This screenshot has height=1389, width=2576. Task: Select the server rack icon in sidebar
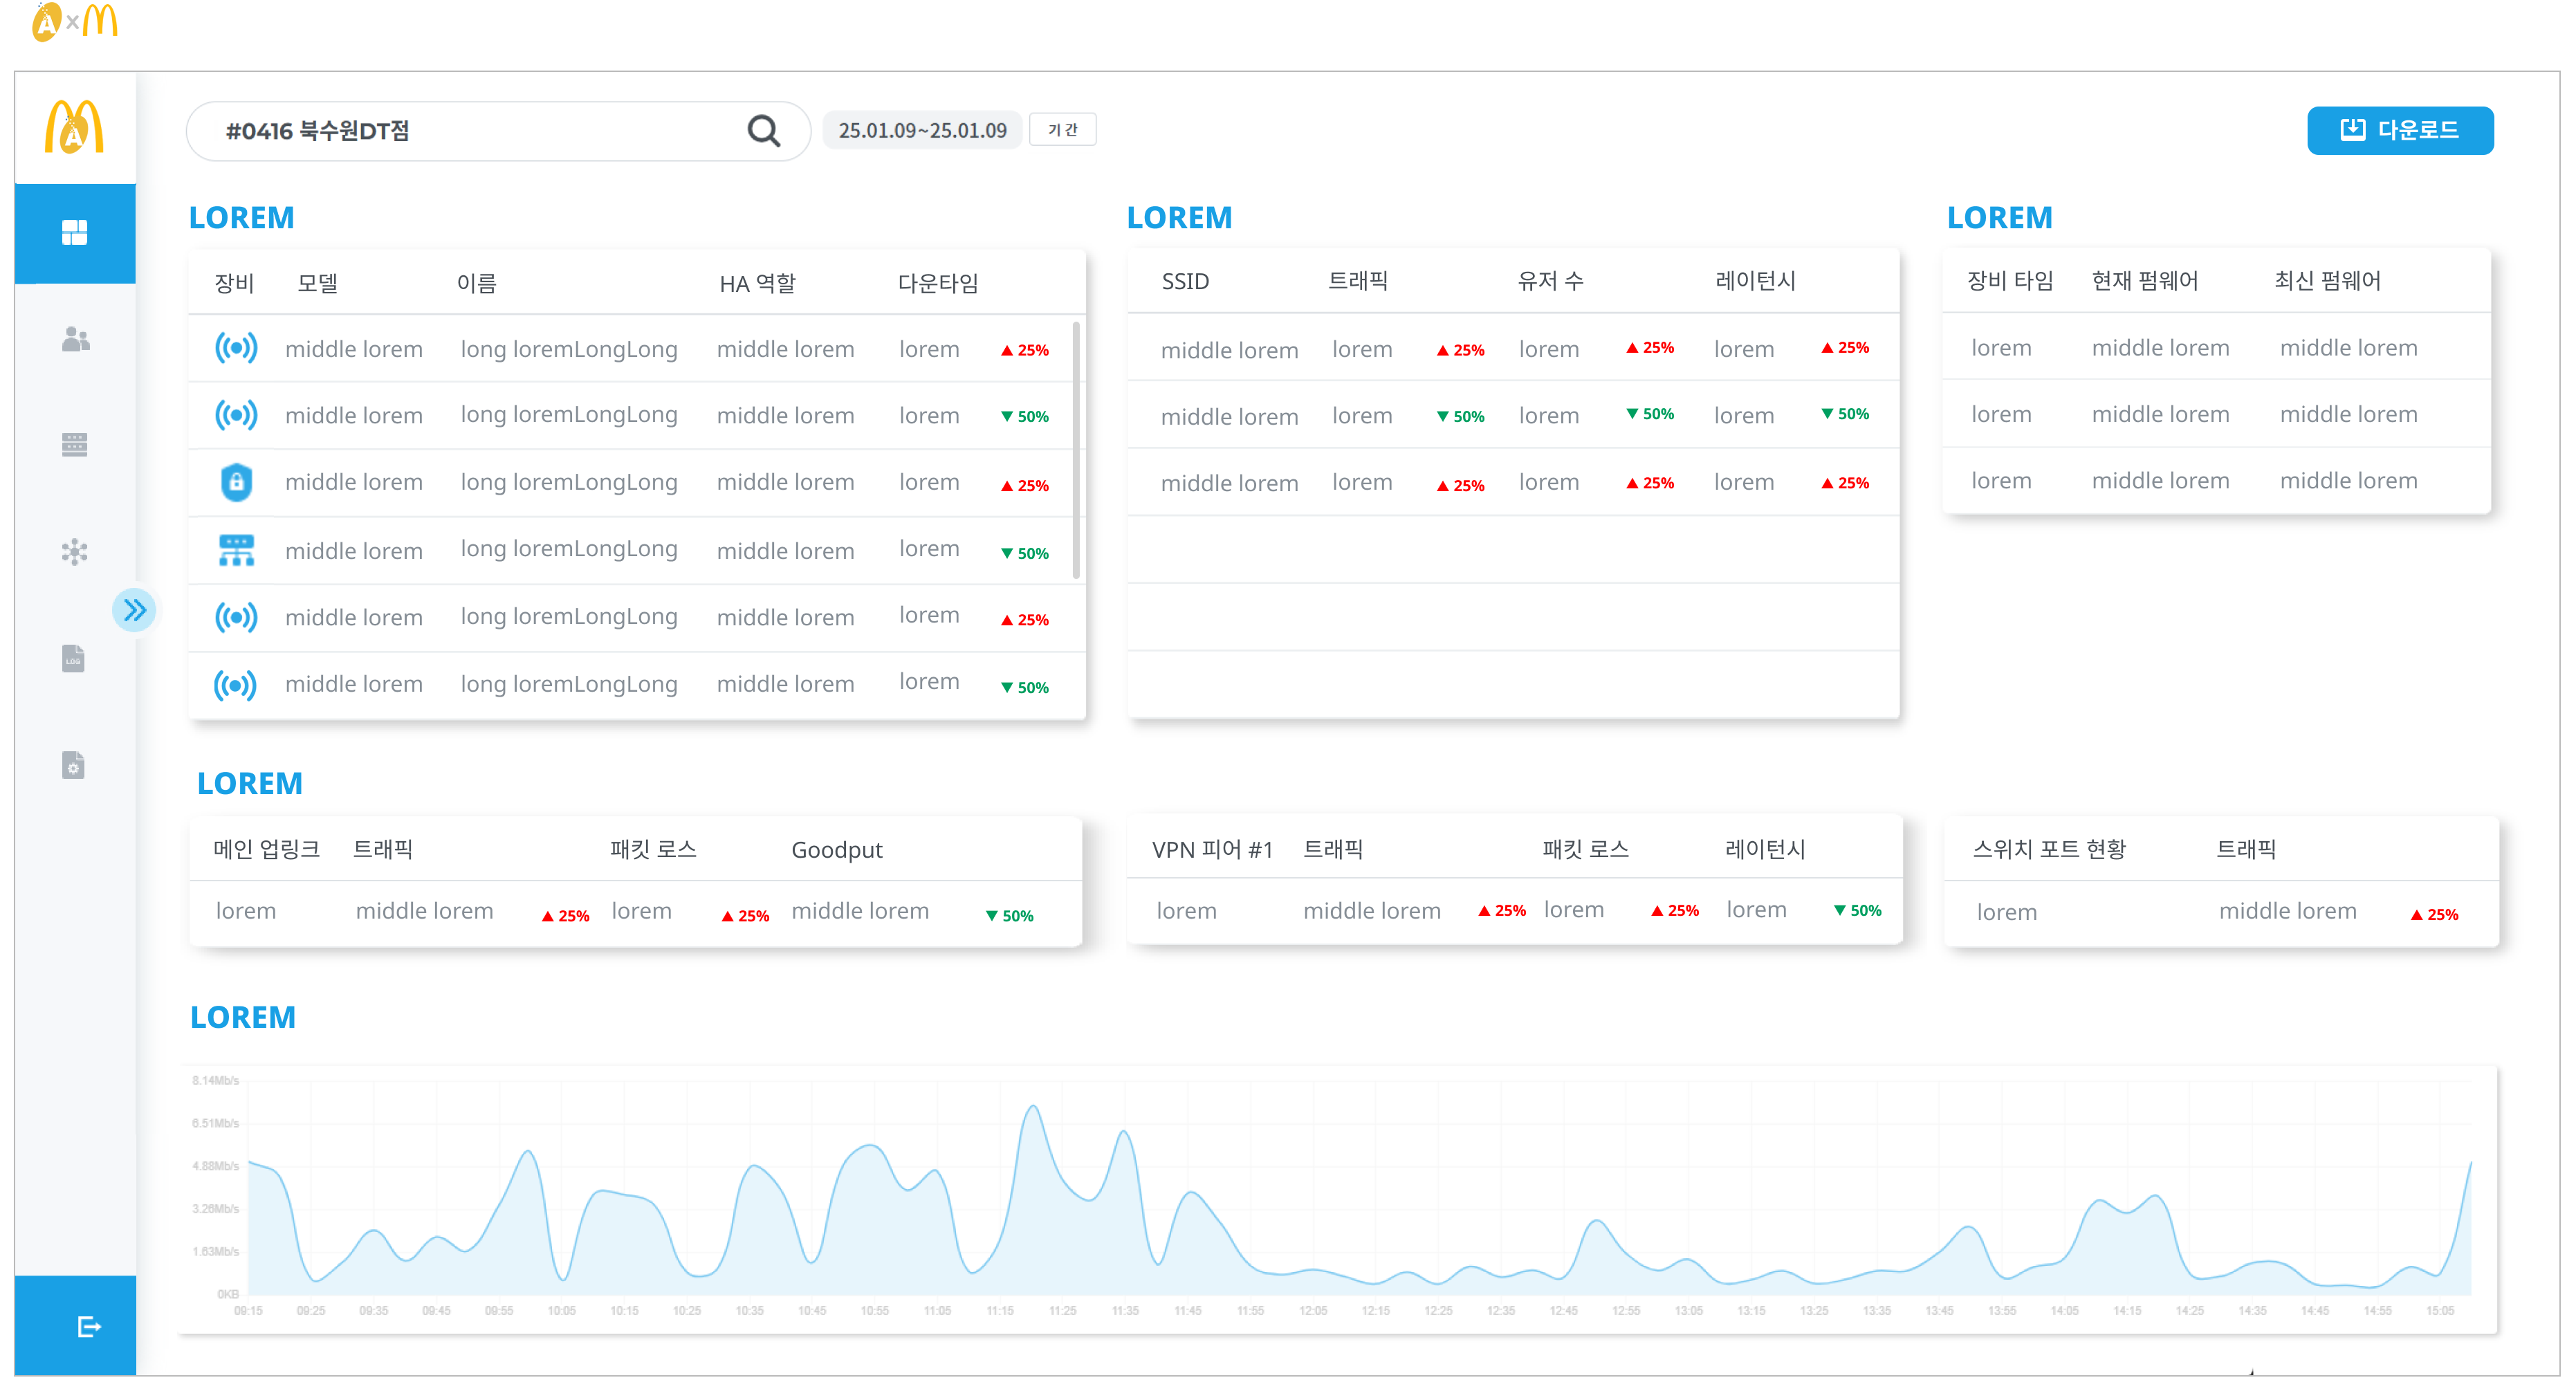75,445
